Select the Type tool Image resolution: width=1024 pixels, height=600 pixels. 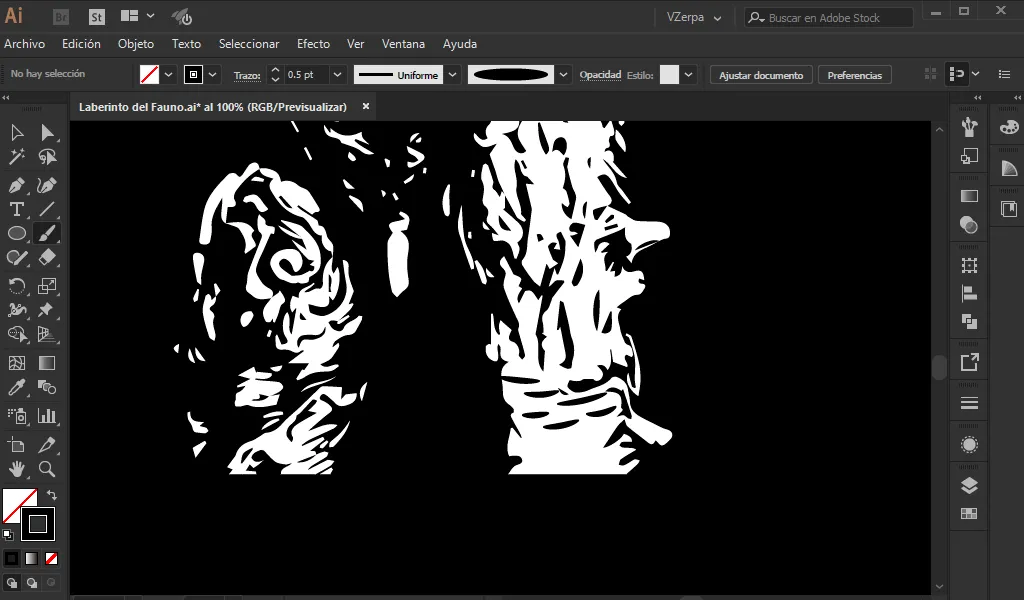[17, 209]
